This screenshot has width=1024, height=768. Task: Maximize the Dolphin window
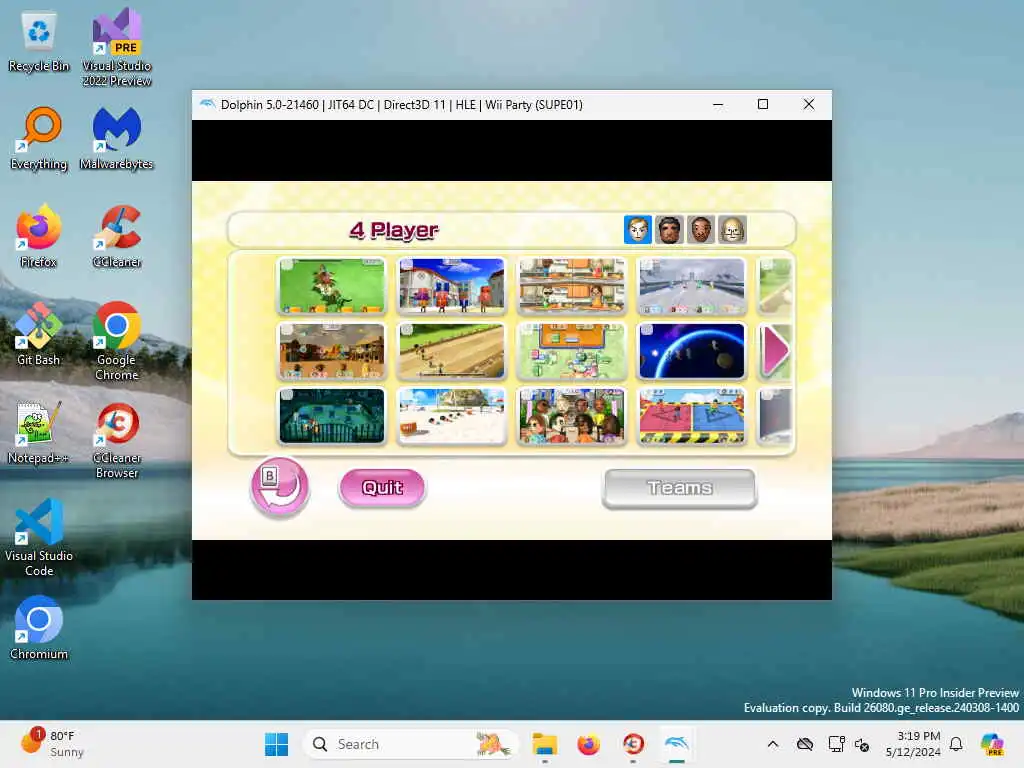pyautogui.click(x=763, y=104)
